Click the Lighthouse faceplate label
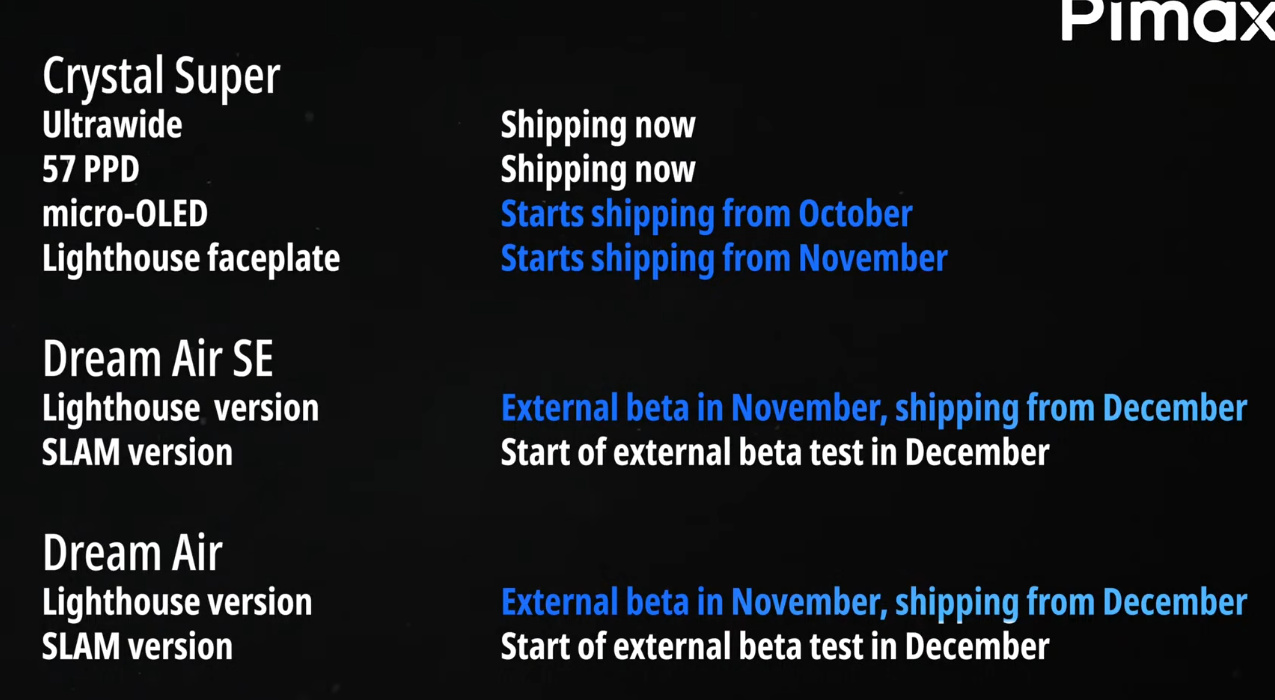This screenshot has height=700, width=1275. tap(191, 258)
